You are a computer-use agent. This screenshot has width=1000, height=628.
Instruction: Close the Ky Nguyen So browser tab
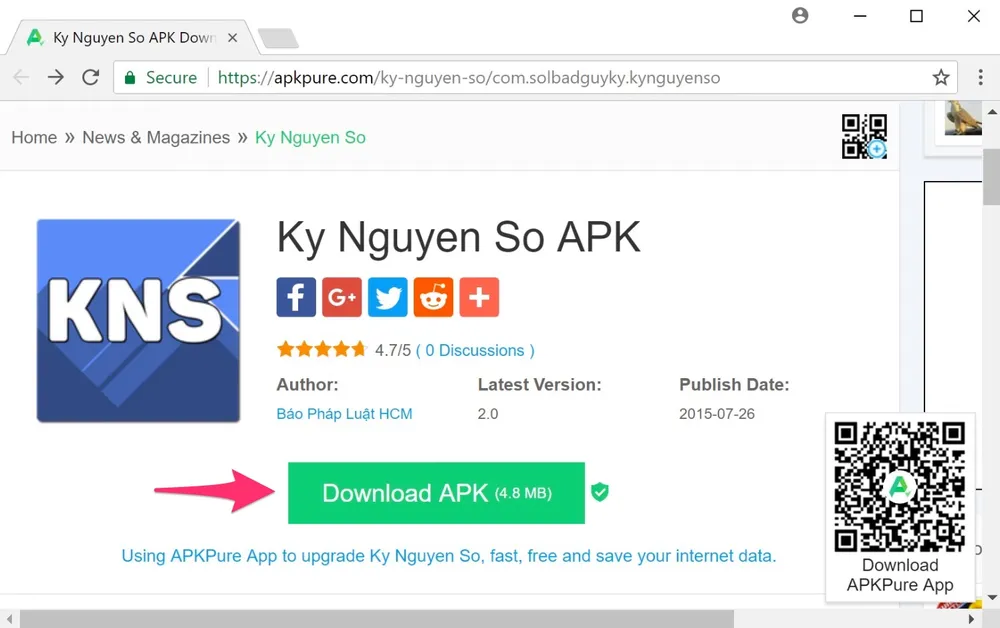point(233,38)
